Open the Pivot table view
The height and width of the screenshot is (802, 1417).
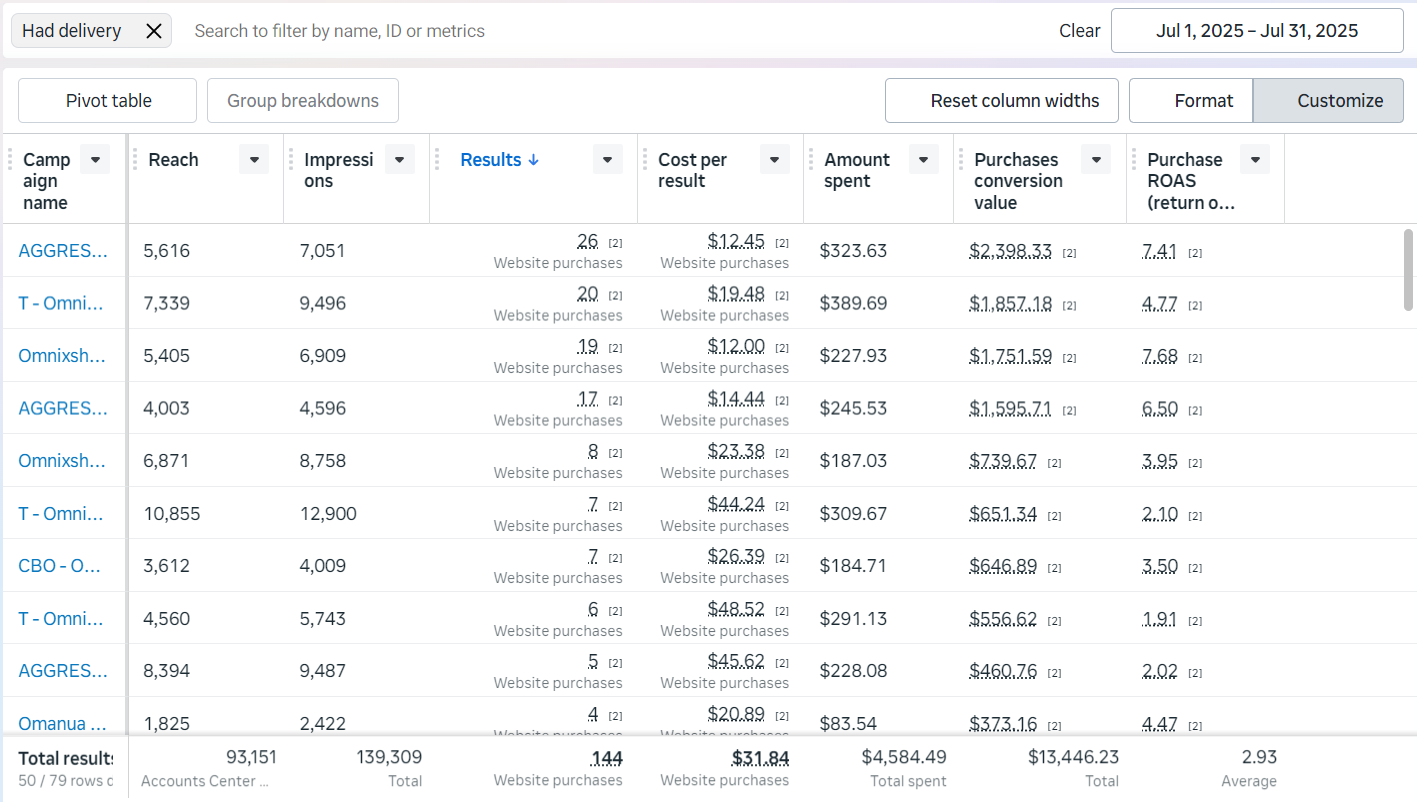(108, 100)
